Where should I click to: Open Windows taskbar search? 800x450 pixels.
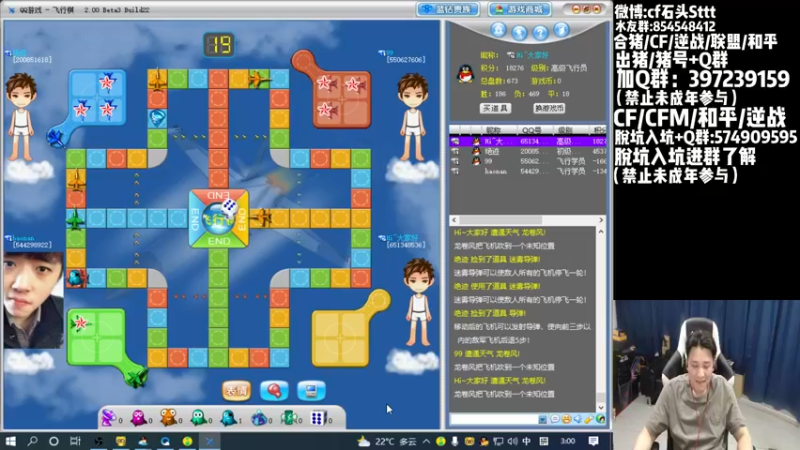[33, 441]
